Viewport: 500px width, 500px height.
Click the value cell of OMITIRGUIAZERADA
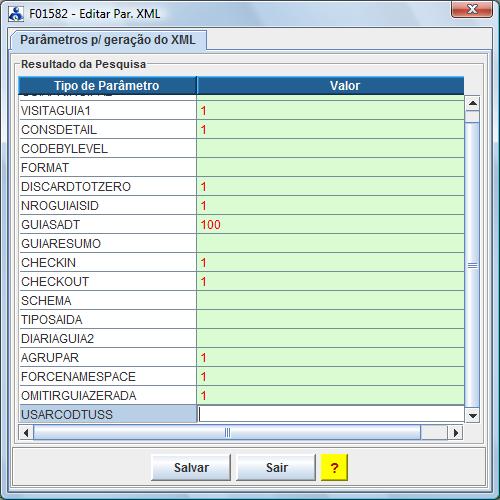pyautogui.click(x=331, y=395)
